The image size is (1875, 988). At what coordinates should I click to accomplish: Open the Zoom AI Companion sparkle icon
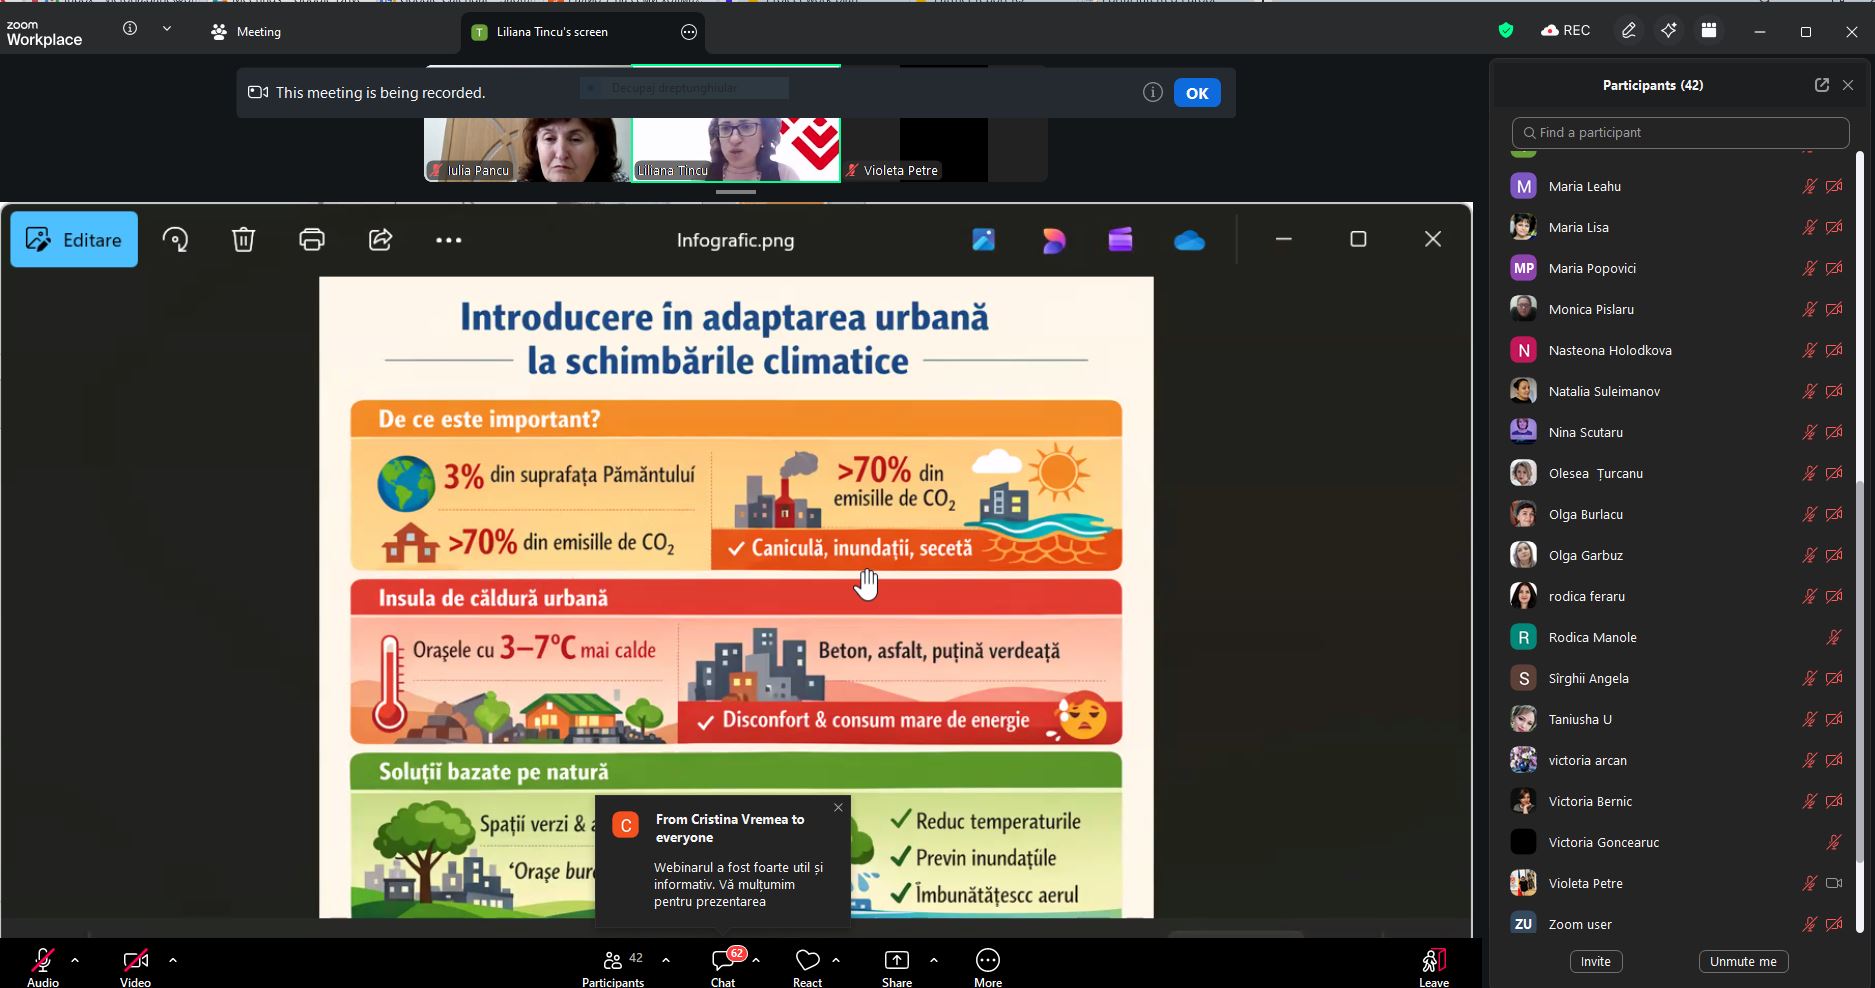(1668, 31)
